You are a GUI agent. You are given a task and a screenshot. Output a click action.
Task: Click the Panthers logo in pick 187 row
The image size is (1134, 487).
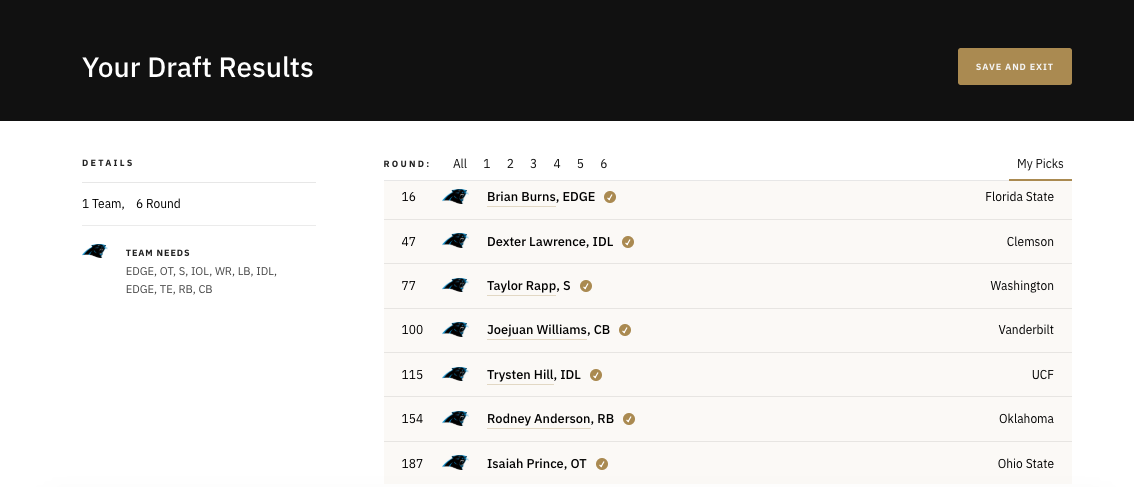pyautogui.click(x=455, y=463)
